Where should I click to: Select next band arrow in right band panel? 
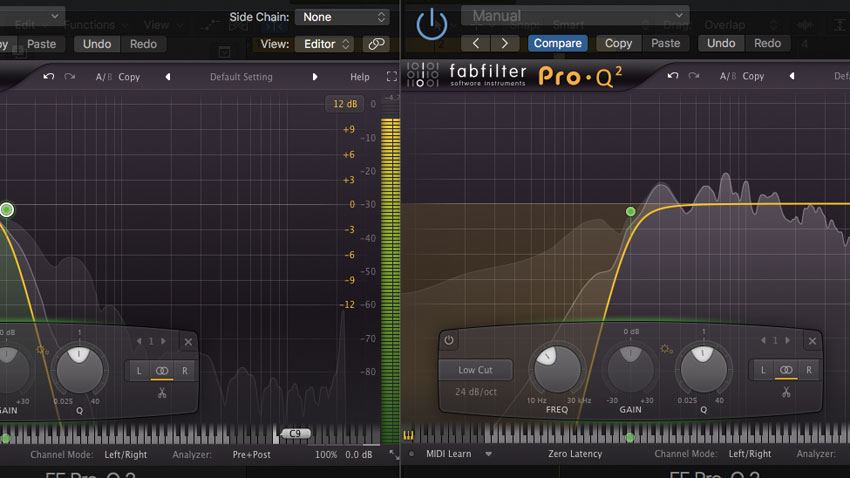click(788, 340)
